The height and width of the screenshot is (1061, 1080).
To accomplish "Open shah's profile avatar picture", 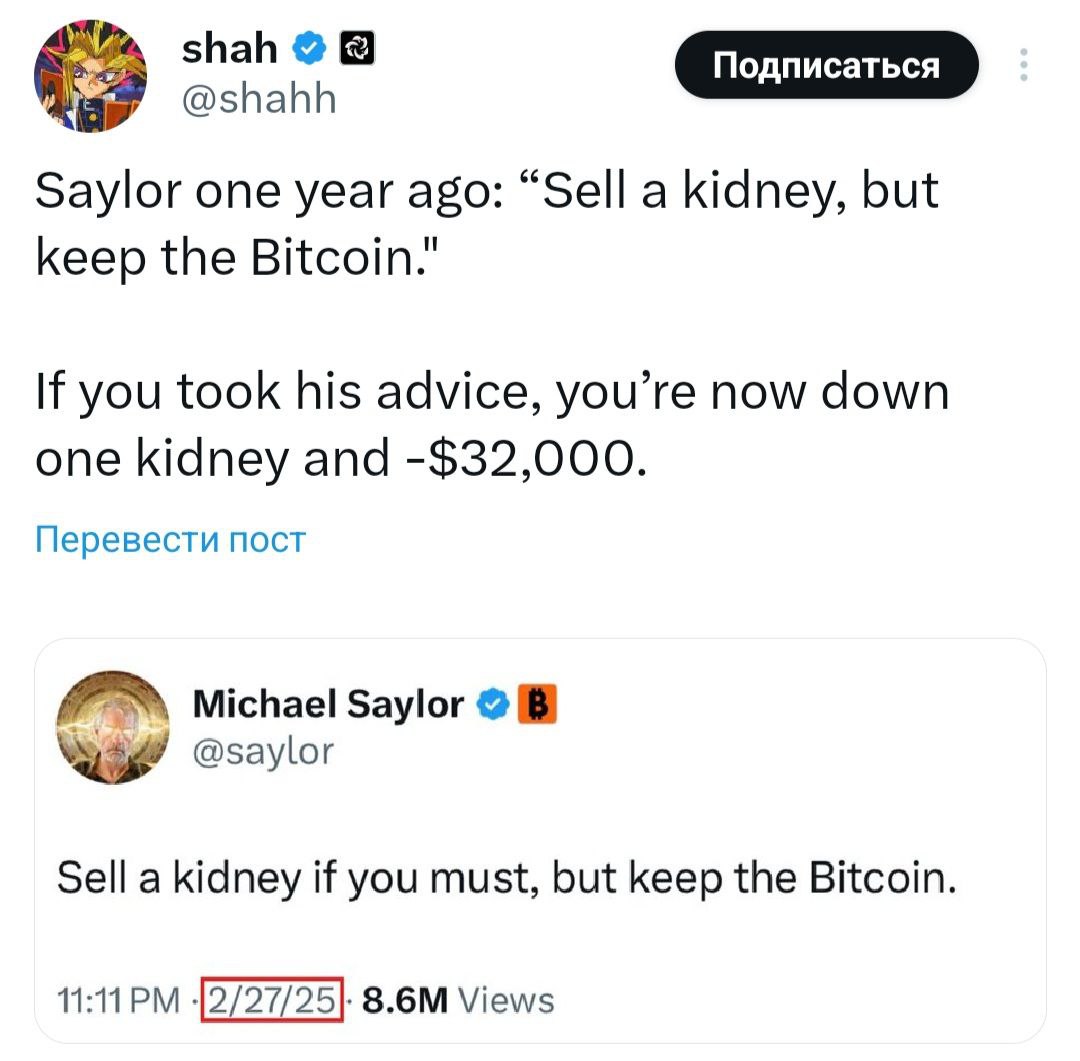I will [90, 77].
